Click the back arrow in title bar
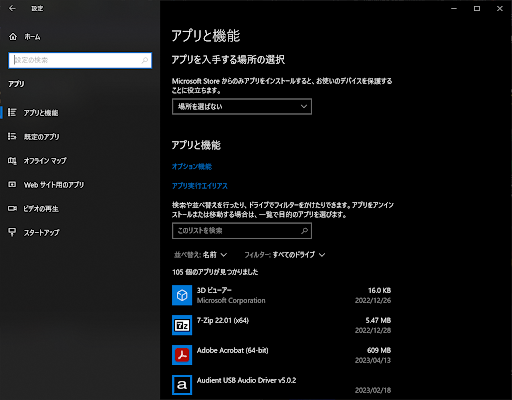Screen dimensions: 512x400 pyautogui.click(x=12, y=8)
